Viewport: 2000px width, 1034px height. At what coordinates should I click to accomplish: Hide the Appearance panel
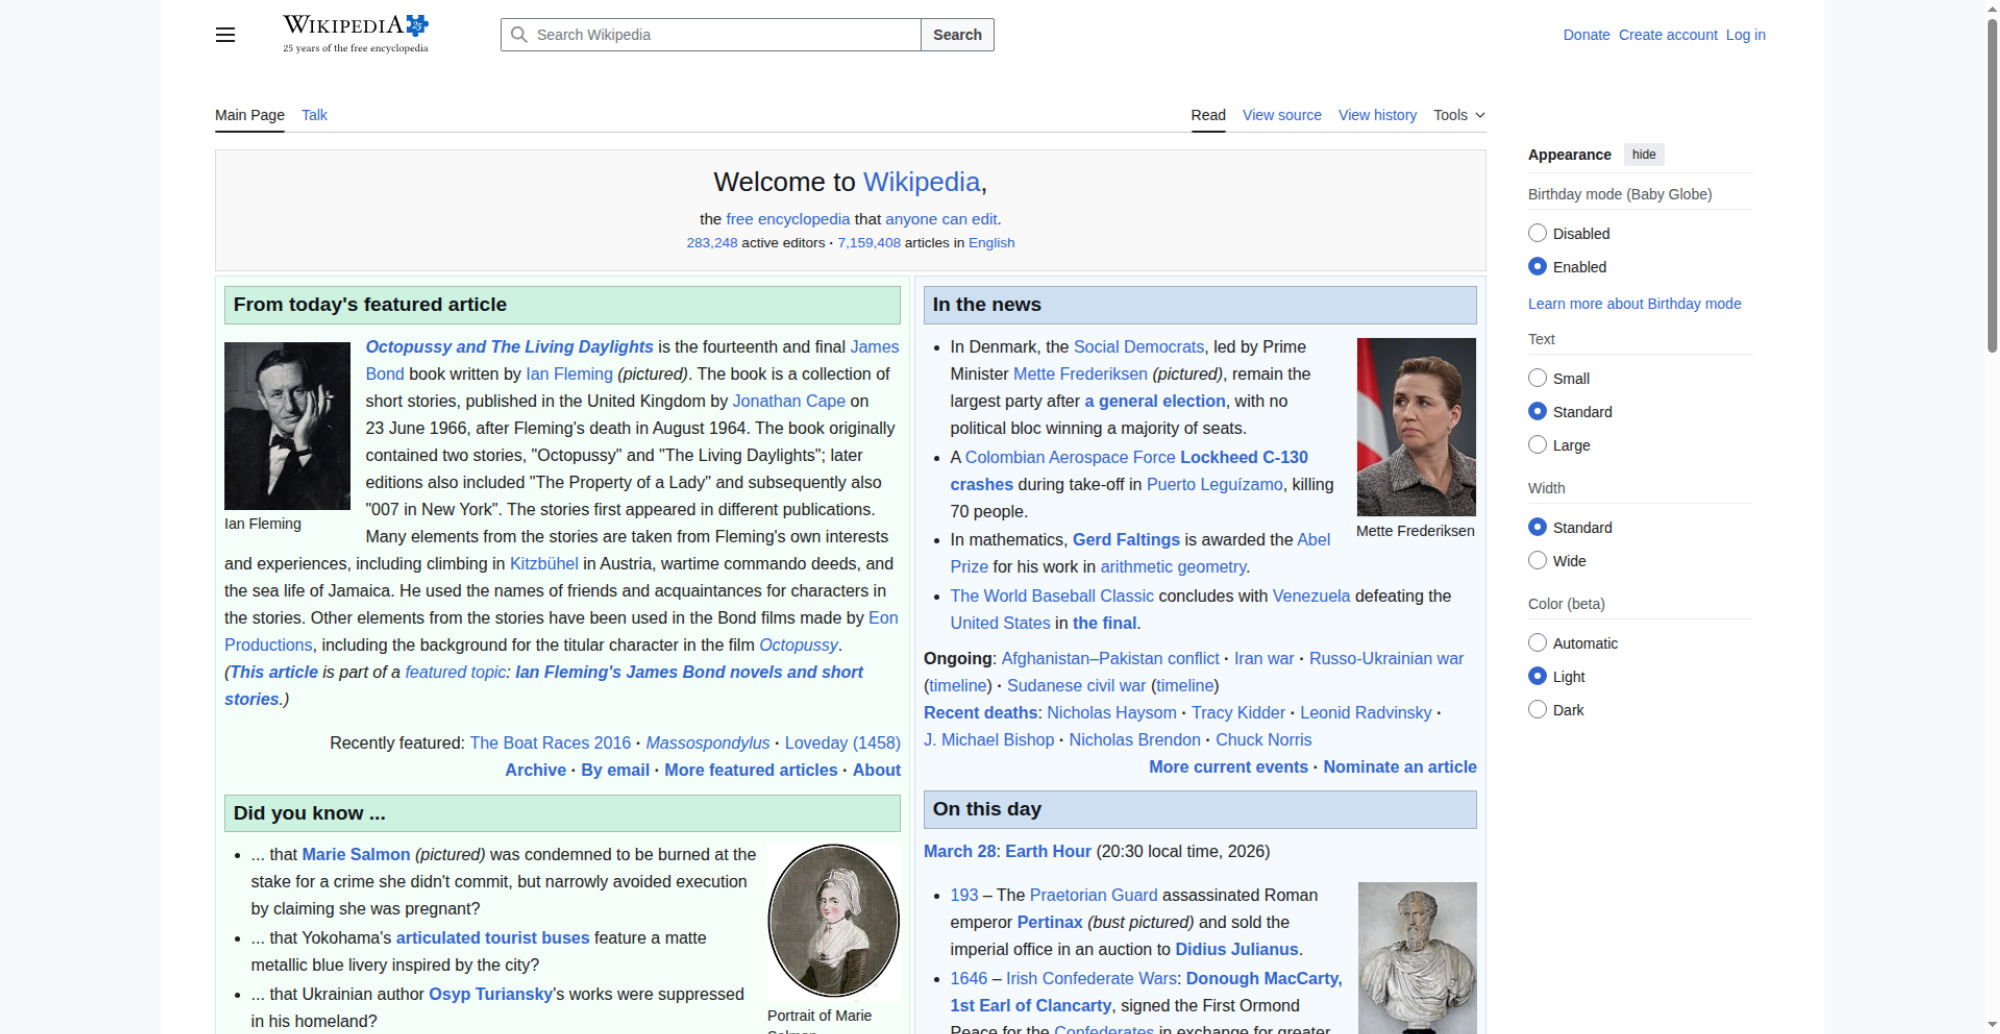(x=1643, y=154)
